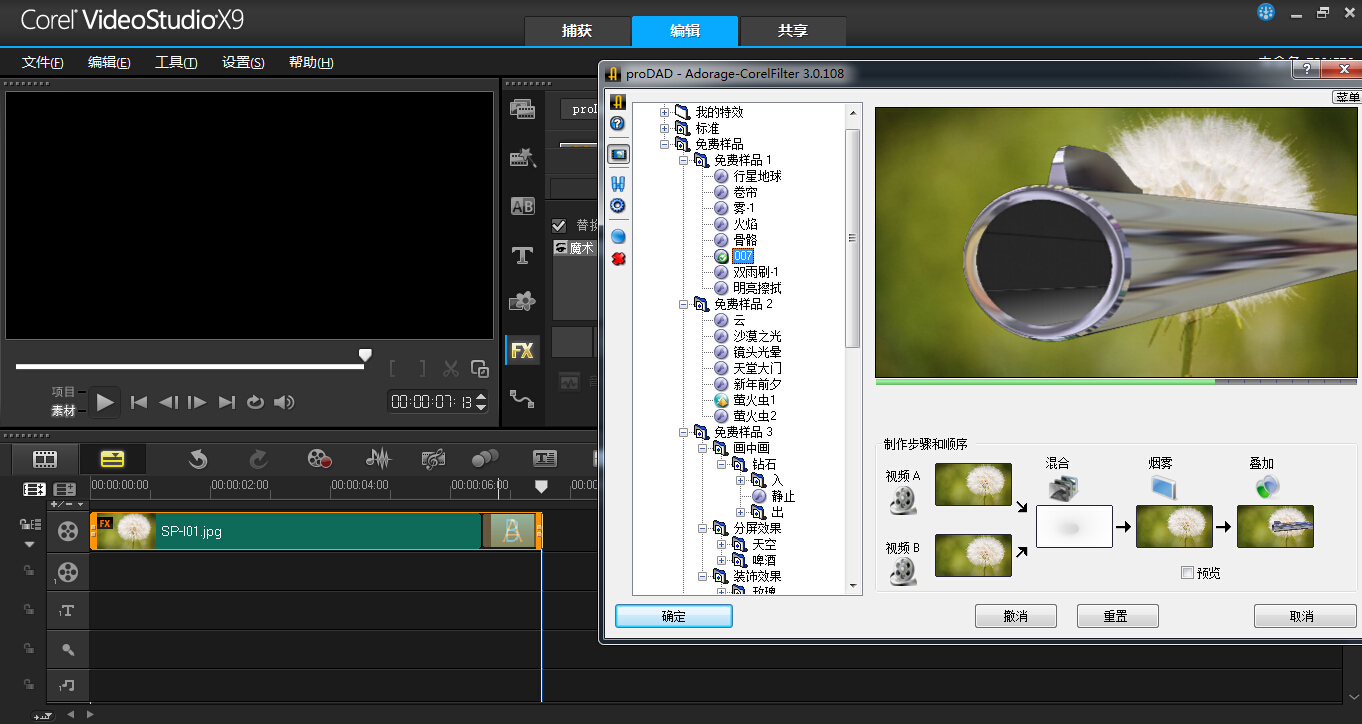Click the scissors split-clip icon under the preview

(x=451, y=369)
